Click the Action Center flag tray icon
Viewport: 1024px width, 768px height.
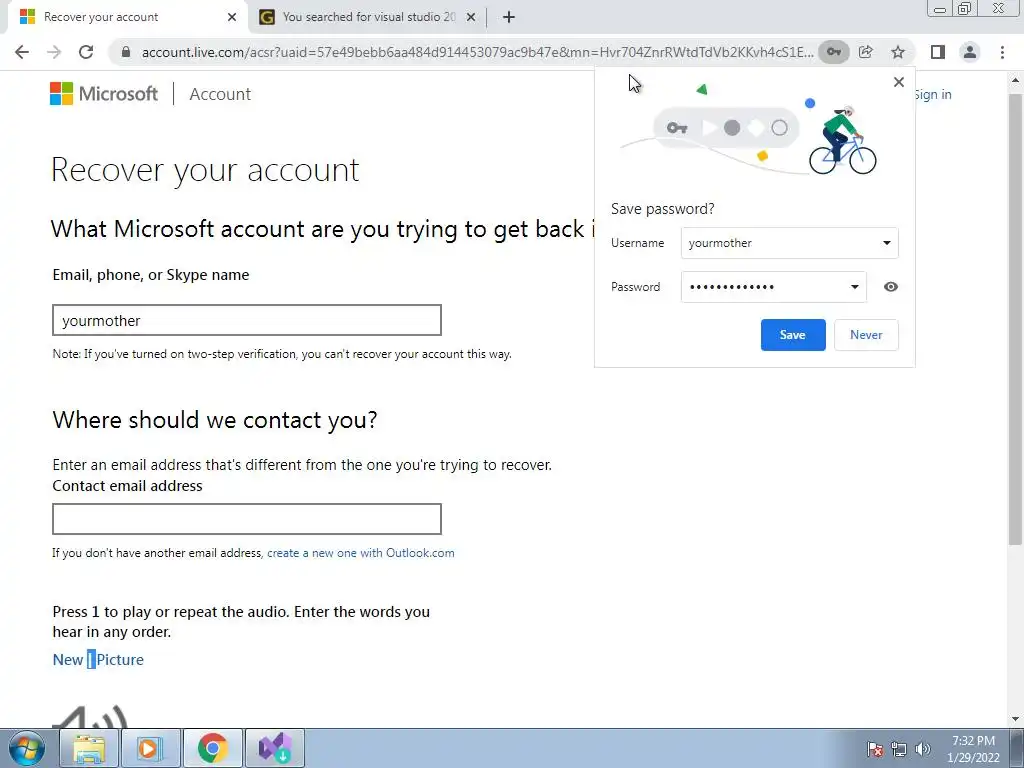click(x=874, y=749)
